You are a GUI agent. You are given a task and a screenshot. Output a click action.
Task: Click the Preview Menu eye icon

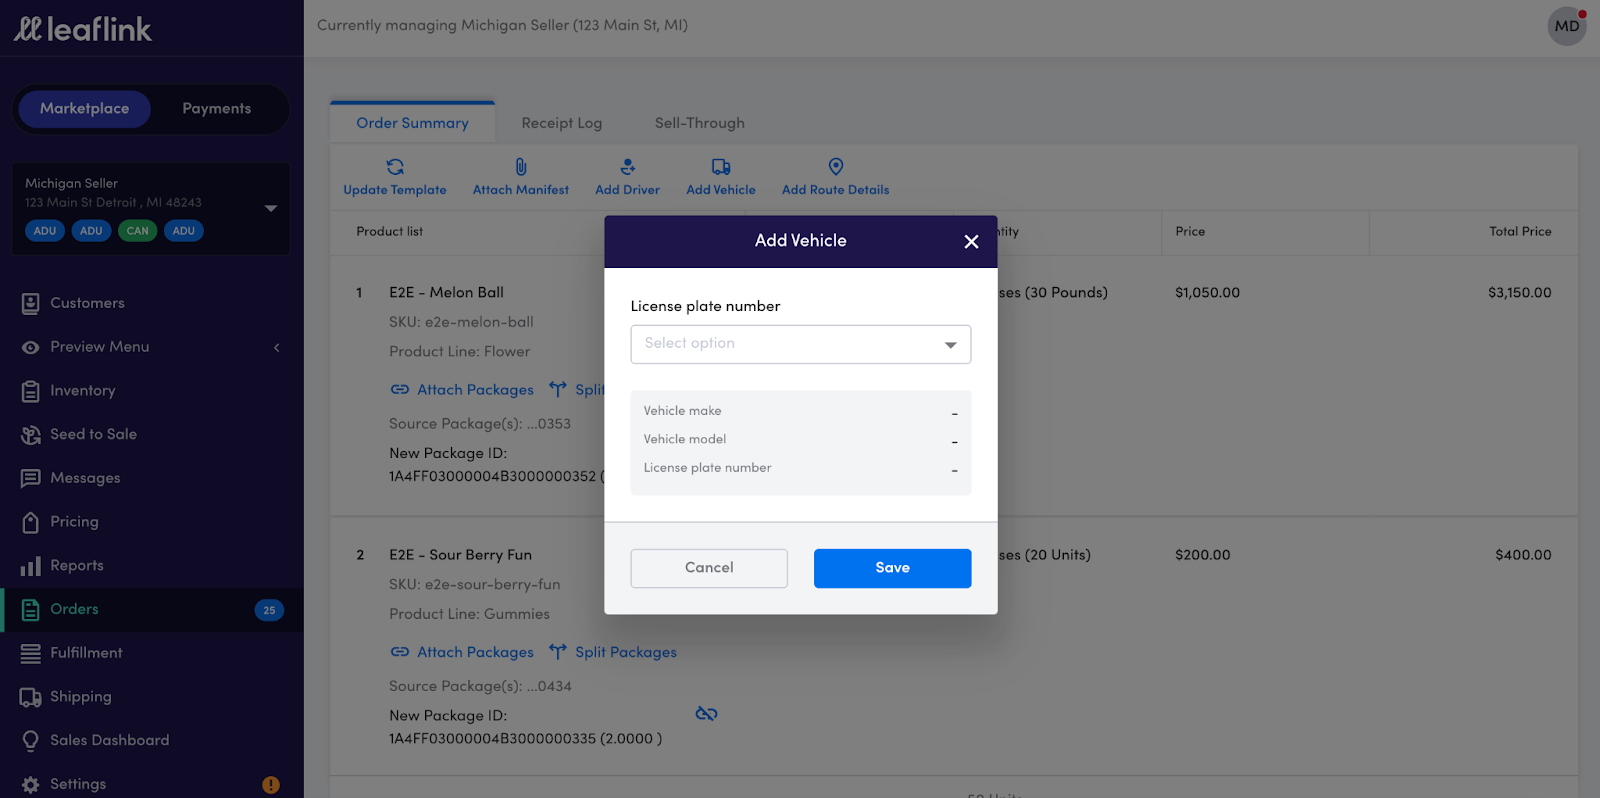point(31,347)
